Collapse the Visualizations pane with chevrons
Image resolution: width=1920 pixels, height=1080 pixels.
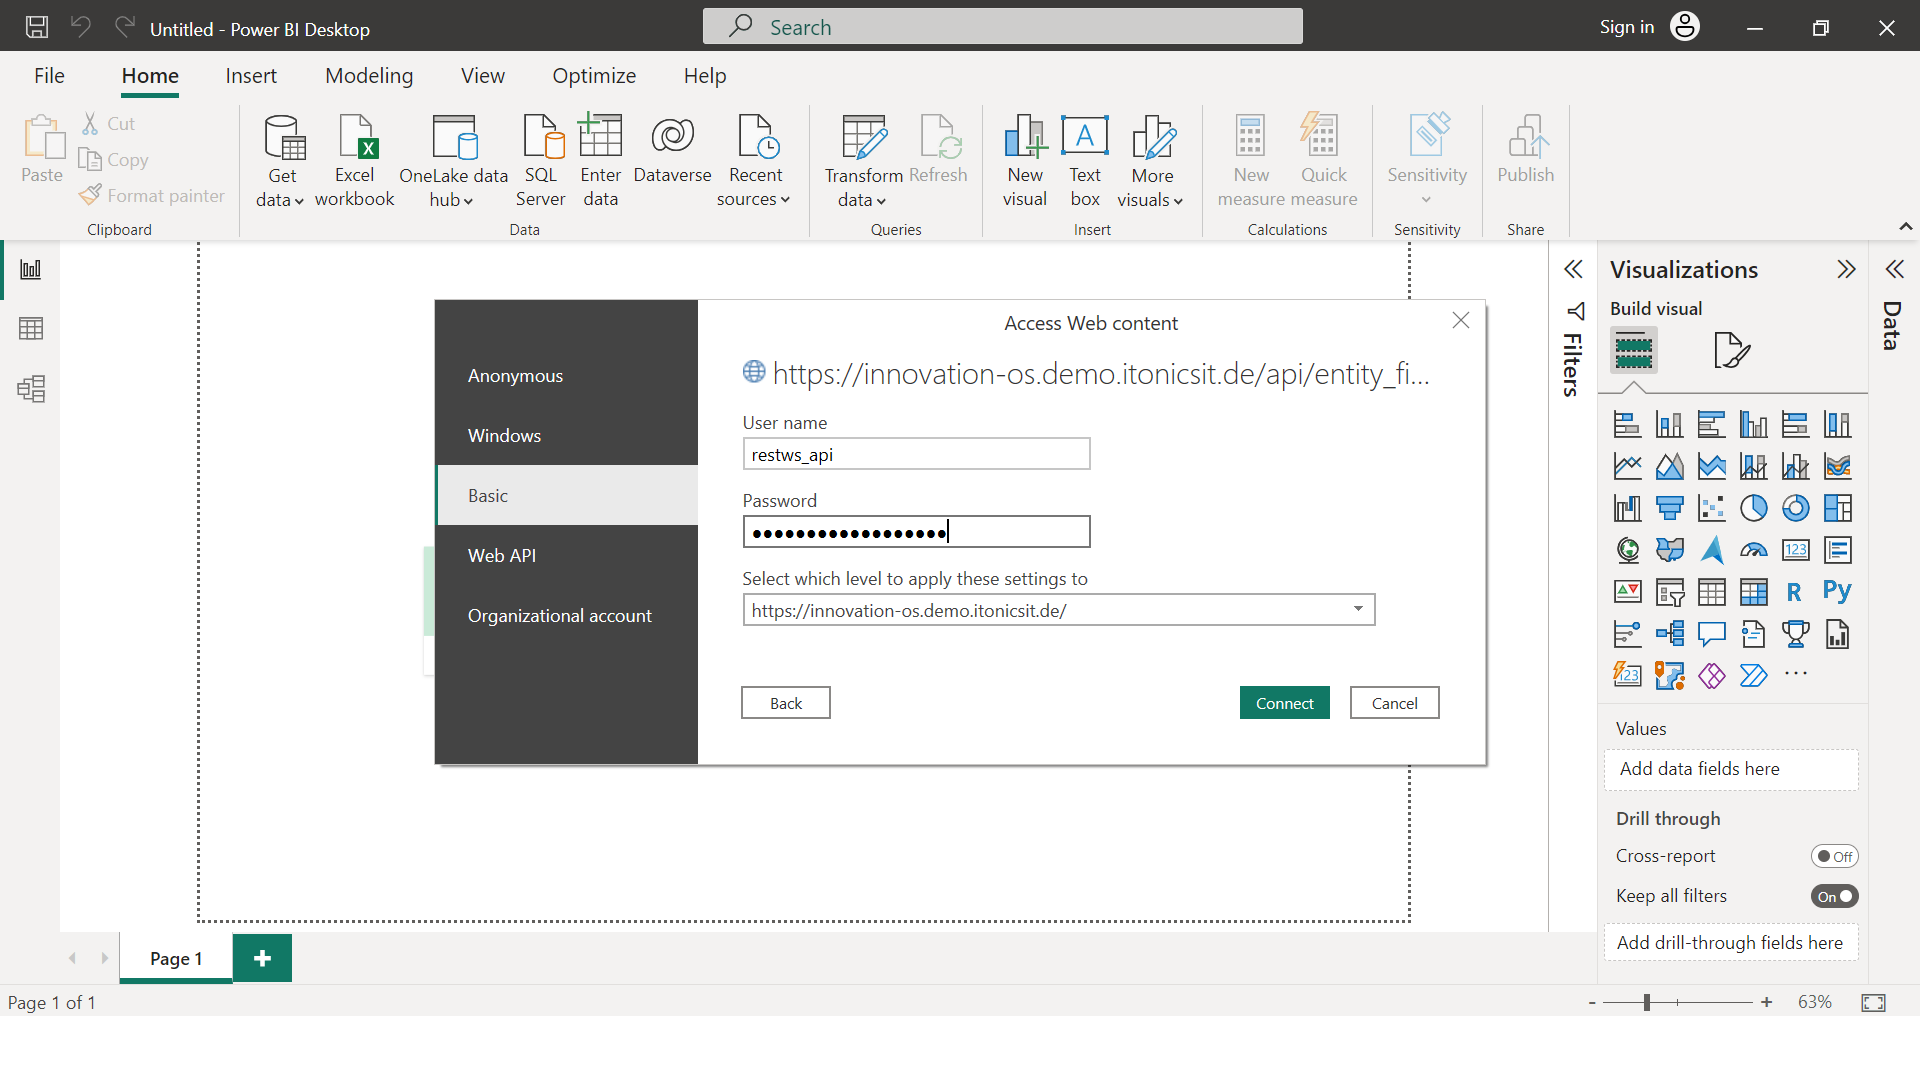click(1846, 269)
